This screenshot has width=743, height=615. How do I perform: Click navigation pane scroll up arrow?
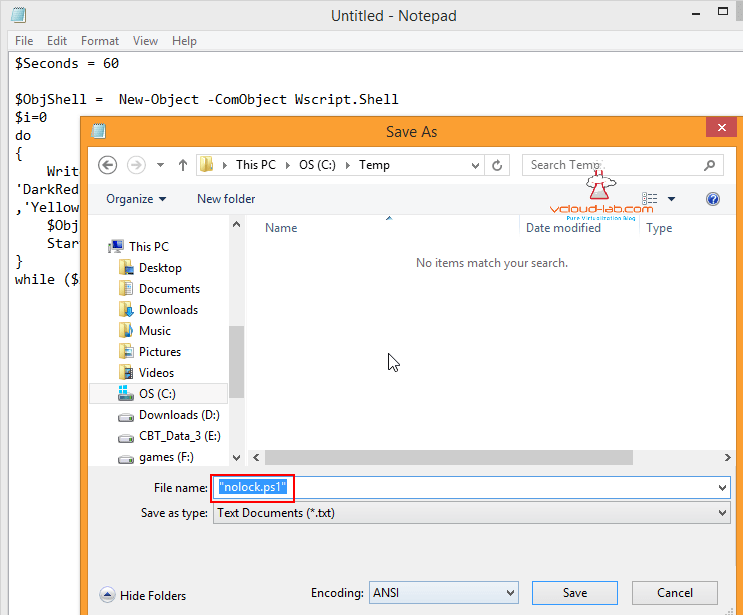click(x=236, y=225)
